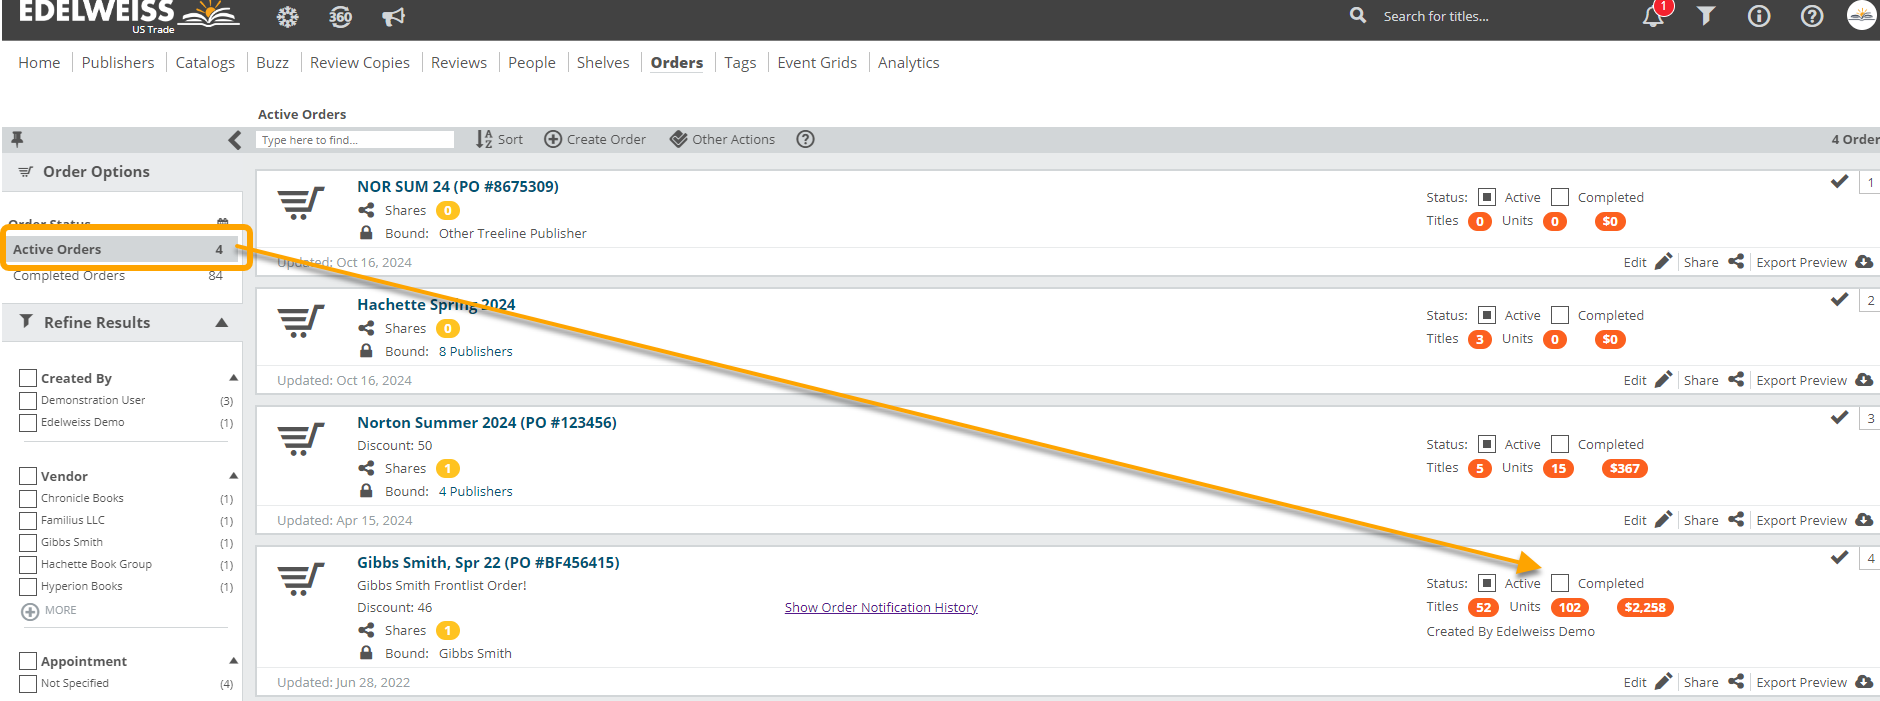Image resolution: width=1880 pixels, height=701 pixels.
Task: Click Export Preview cloud for Gibbs Smith order
Action: [1864, 682]
